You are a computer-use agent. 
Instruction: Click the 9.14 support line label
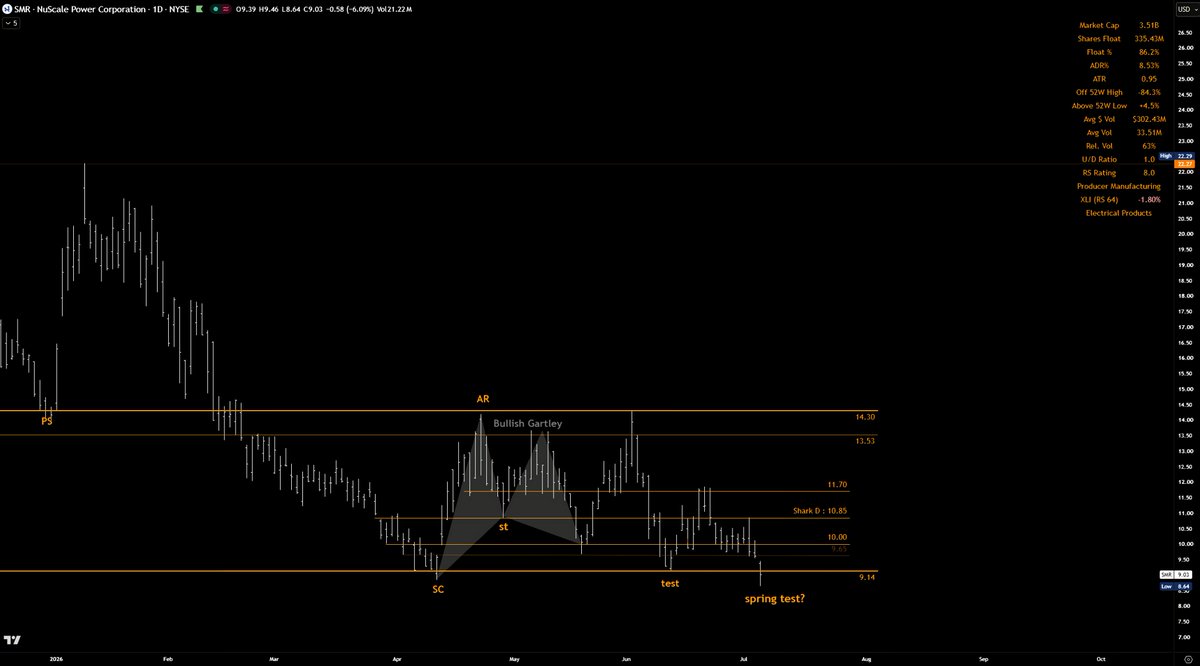click(x=868, y=578)
